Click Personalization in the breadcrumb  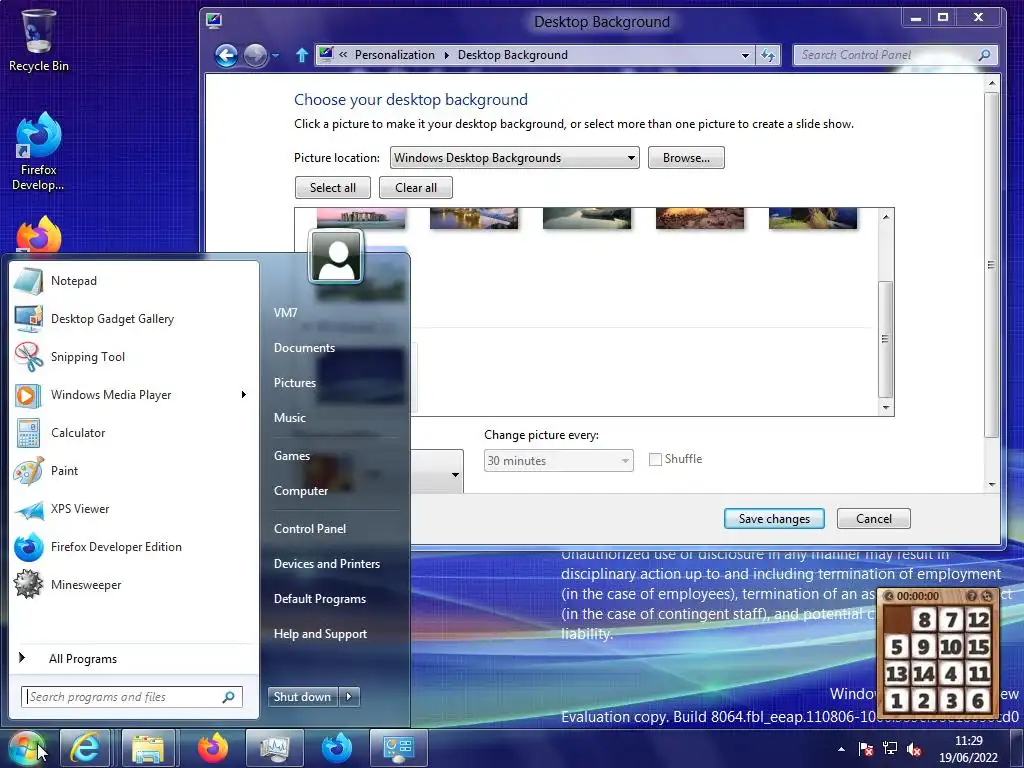tap(394, 56)
